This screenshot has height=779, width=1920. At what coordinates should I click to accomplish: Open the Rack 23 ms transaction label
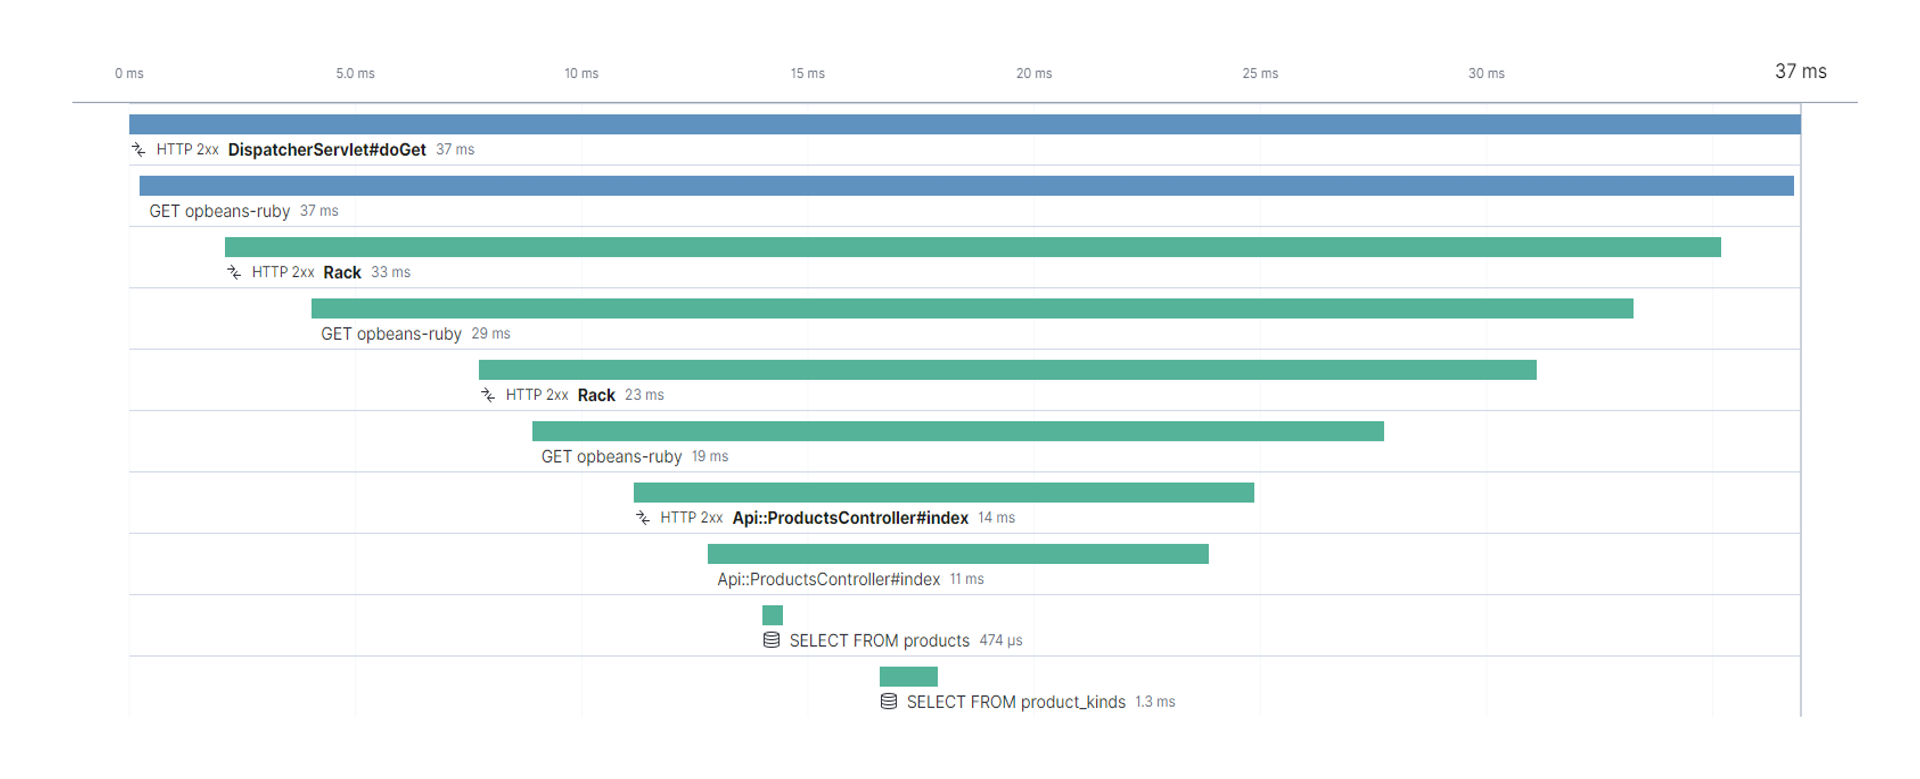(596, 395)
